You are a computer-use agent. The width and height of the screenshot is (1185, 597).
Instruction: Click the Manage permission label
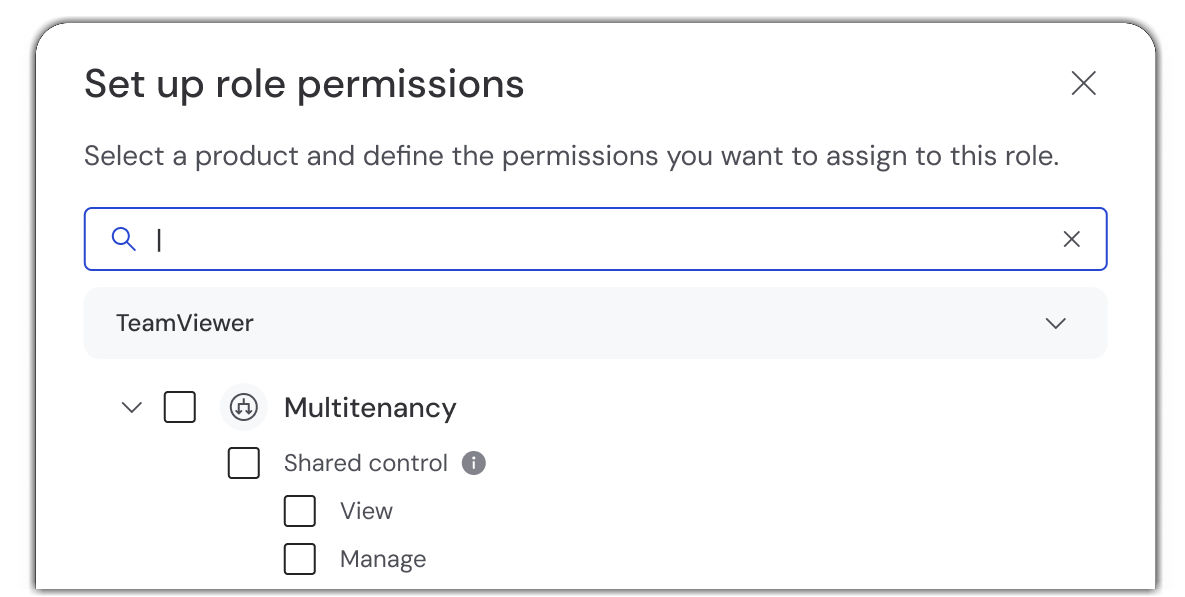pos(383,559)
